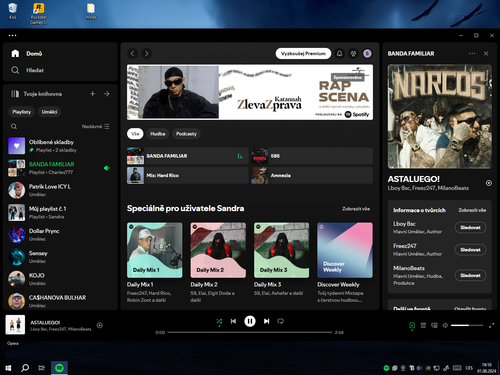Pause the current song
The image size is (500, 375).
[x=250, y=321]
